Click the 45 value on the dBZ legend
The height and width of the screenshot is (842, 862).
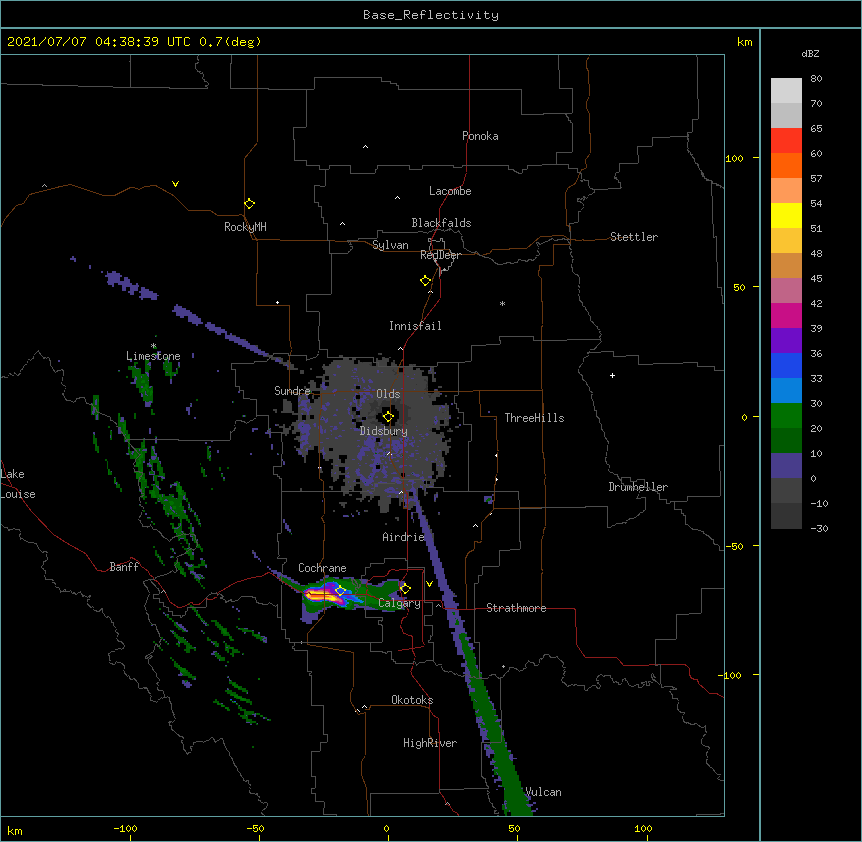point(816,279)
